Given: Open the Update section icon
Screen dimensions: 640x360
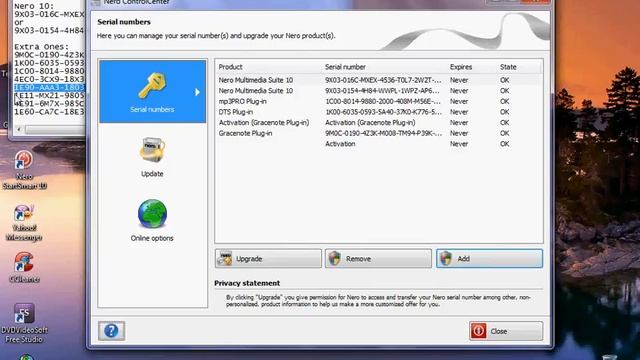Looking at the screenshot, I should tap(152, 150).
